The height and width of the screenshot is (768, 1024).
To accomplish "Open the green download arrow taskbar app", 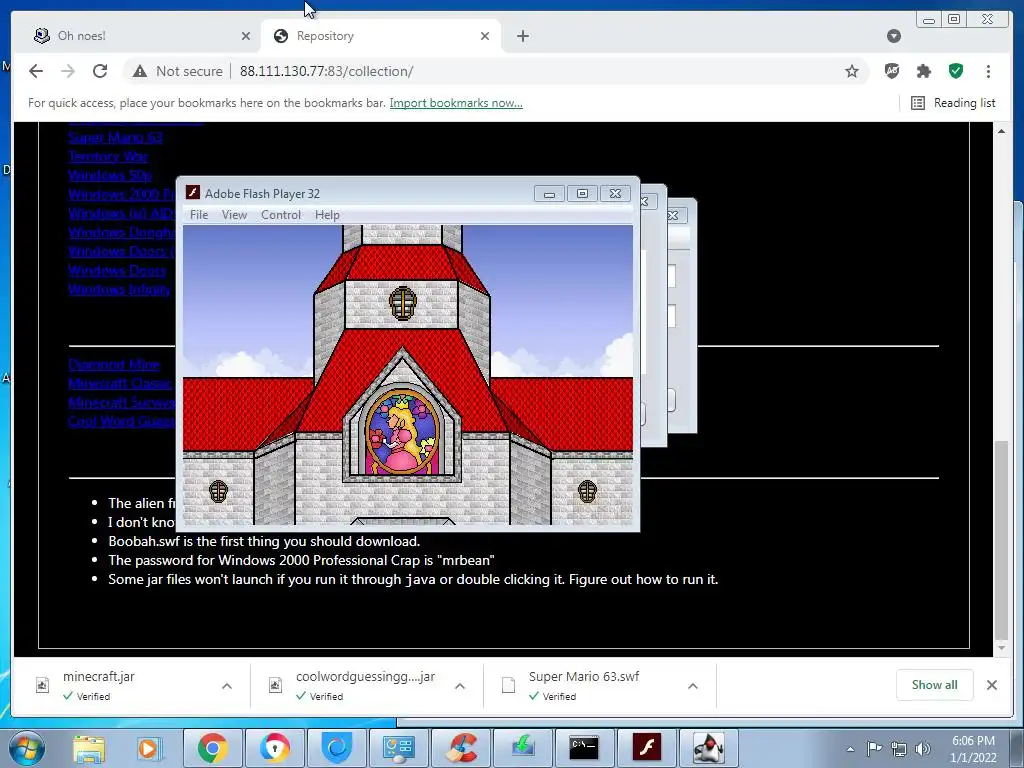I will click(523, 748).
